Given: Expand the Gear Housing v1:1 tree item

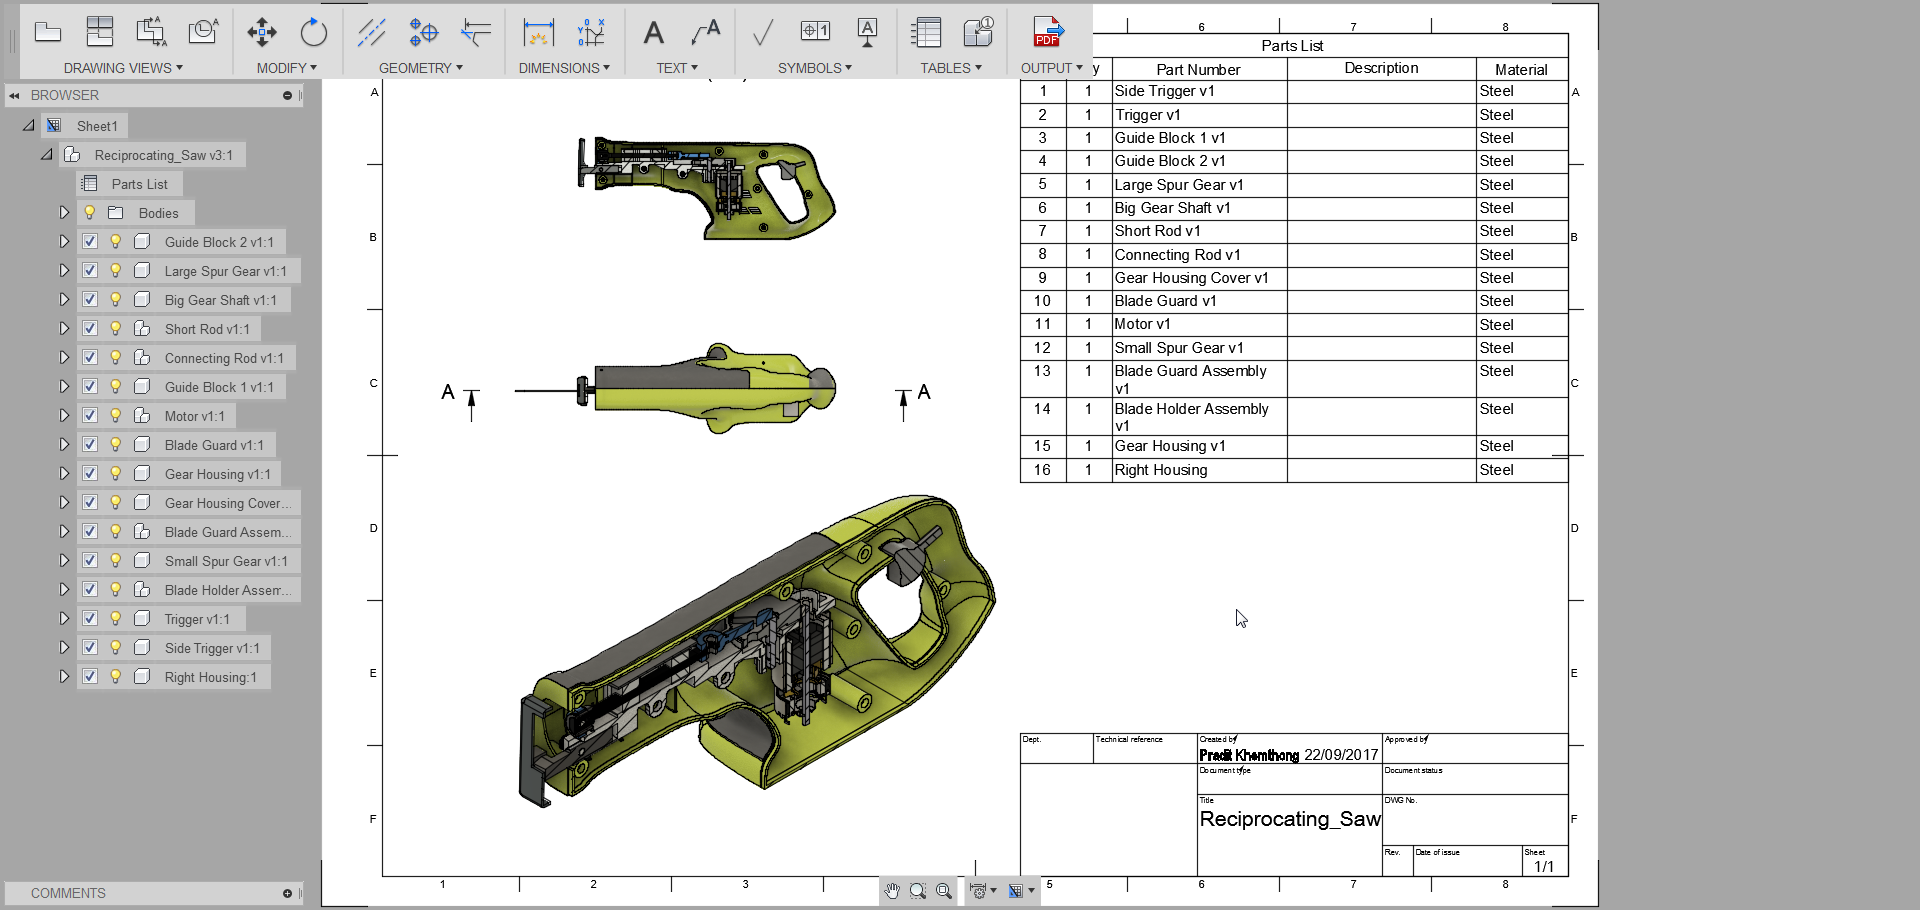Looking at the screenshot, I should point(64,473).
